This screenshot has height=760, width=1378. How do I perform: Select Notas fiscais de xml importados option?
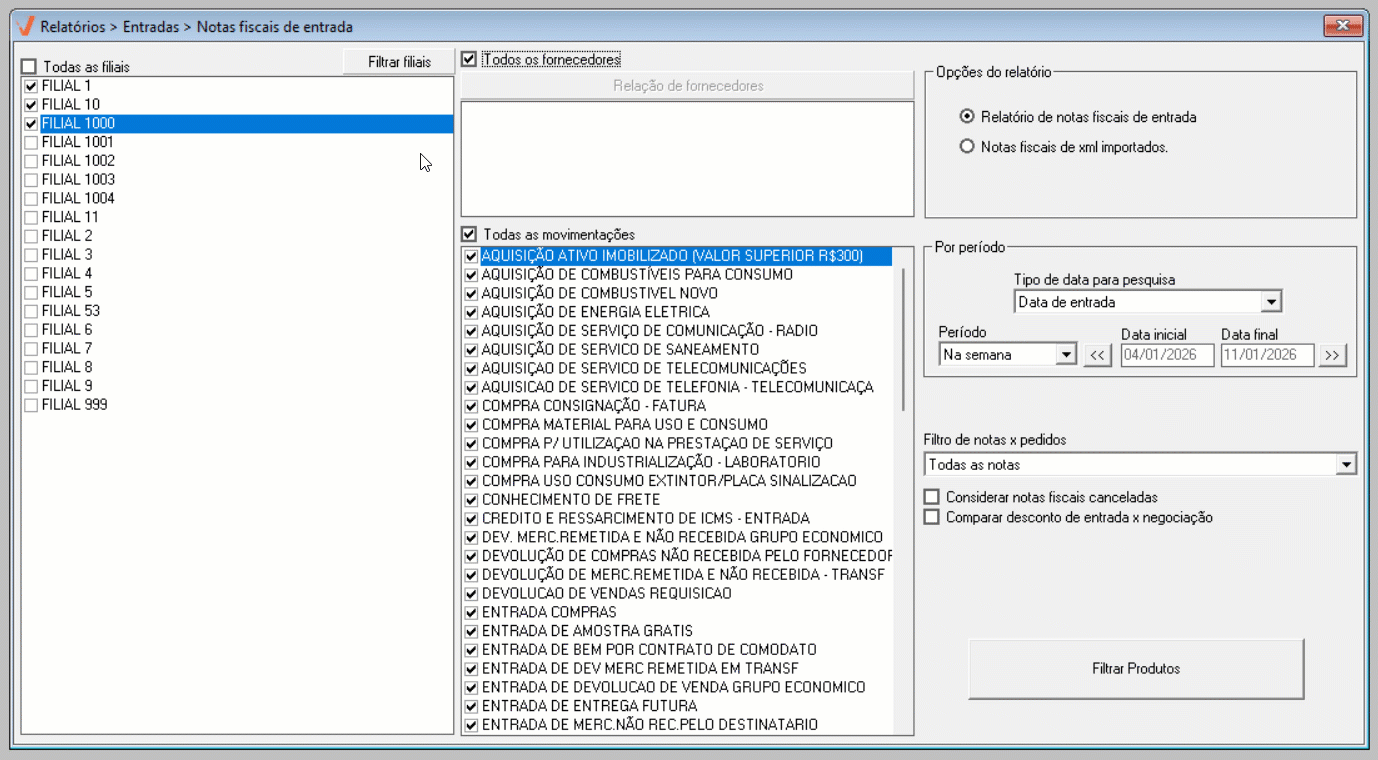[966, 147]
